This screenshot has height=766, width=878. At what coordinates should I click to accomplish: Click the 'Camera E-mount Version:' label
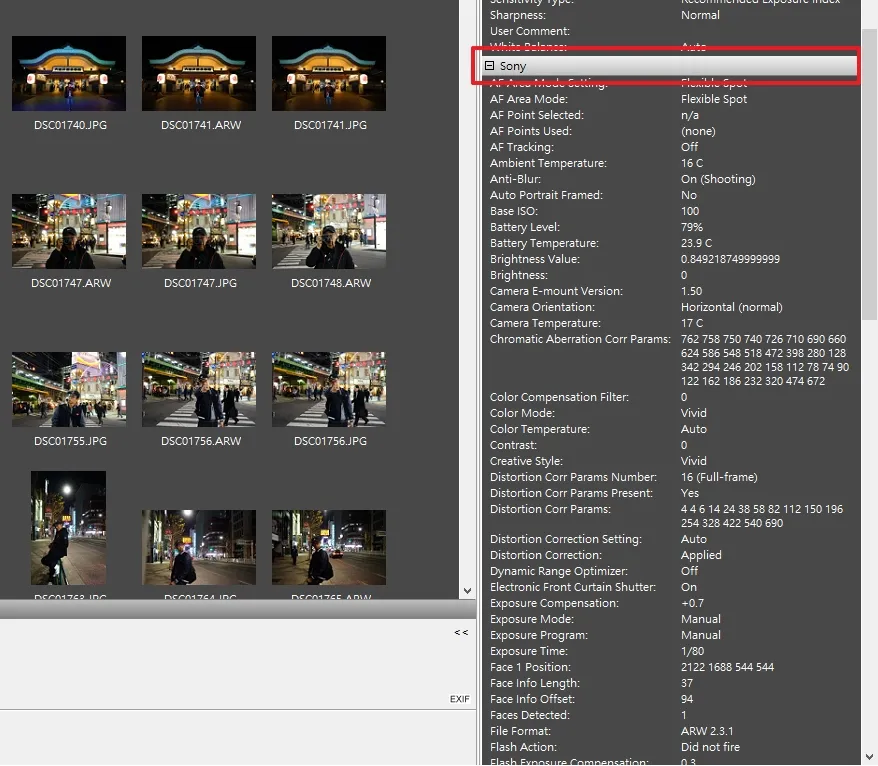pos(556,291)
